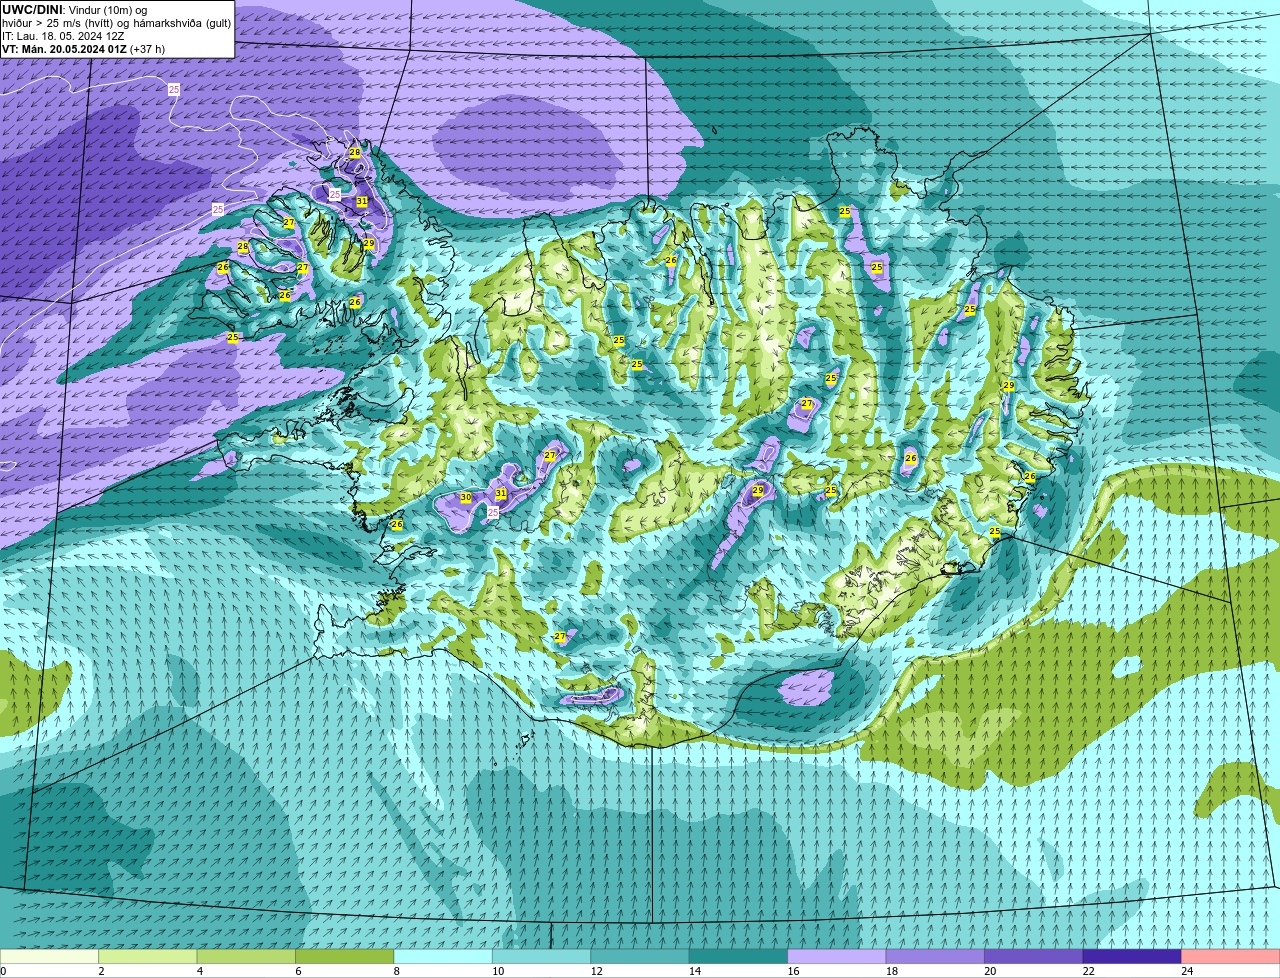
Task: Click the 18–20 m/s medium purple legend swatch
Action: tap(936, 956)
